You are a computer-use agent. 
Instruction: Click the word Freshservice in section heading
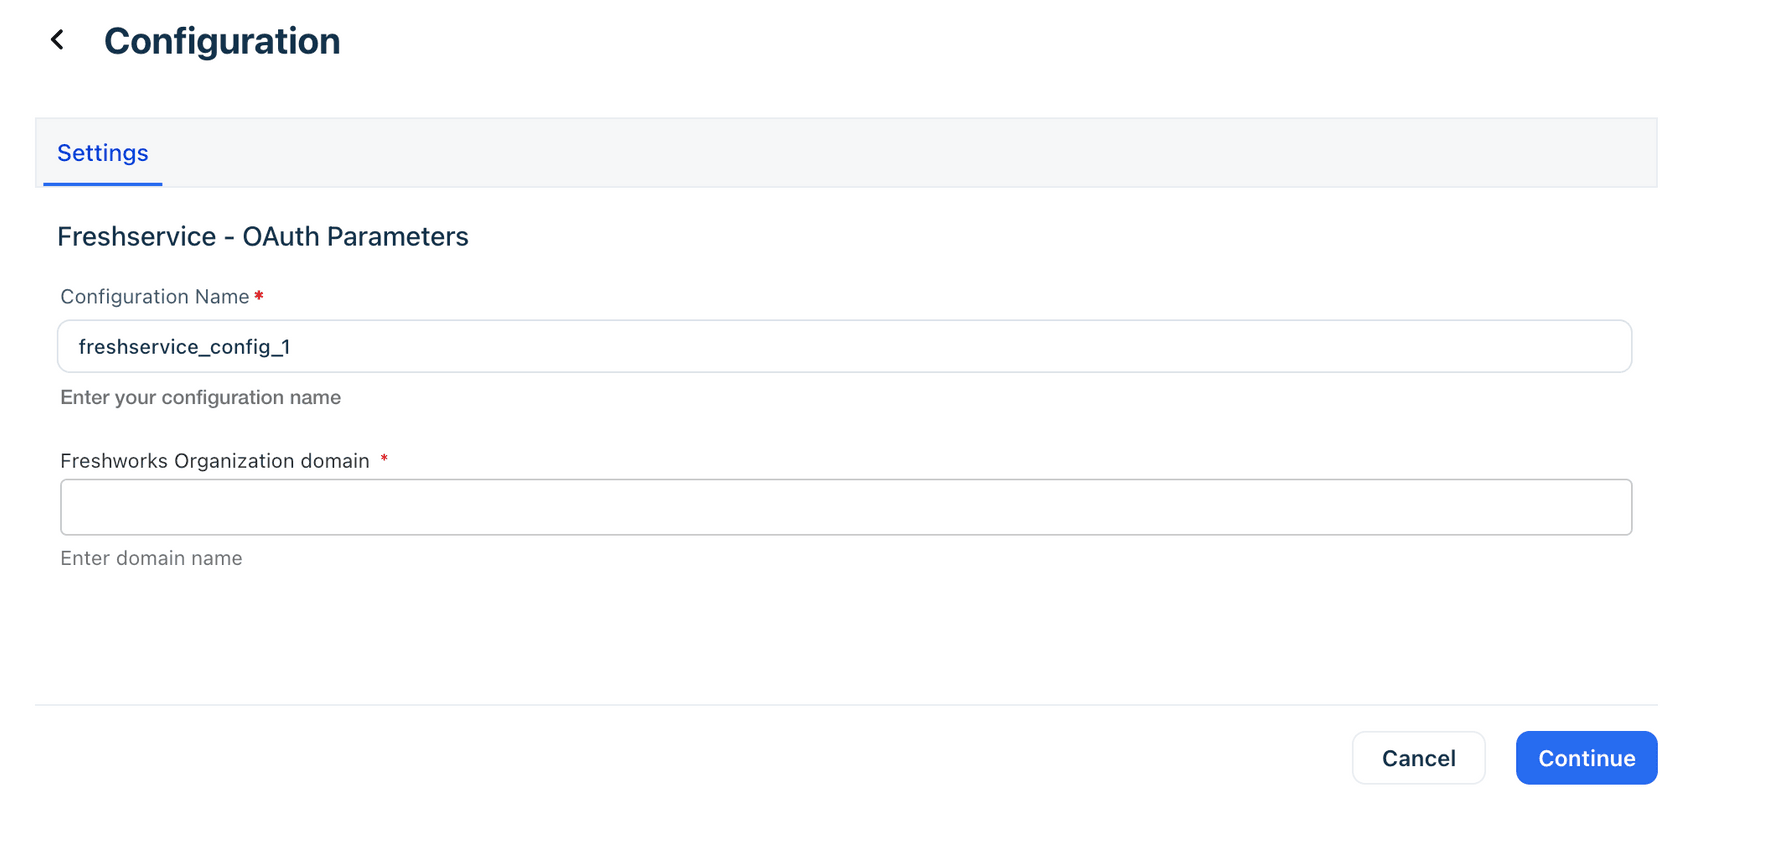(x=136, y=236)
